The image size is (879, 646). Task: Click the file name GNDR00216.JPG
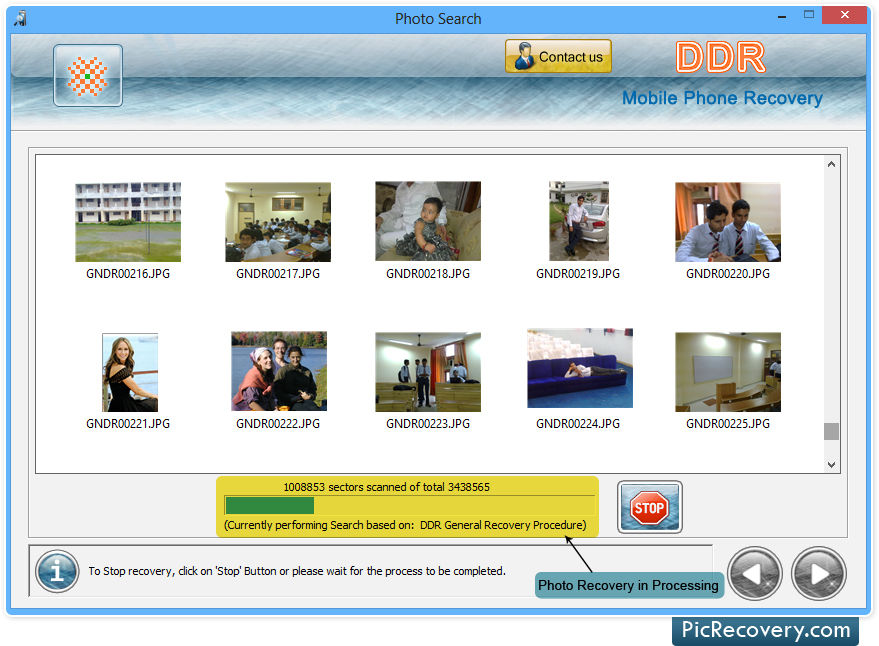(128, 274)
